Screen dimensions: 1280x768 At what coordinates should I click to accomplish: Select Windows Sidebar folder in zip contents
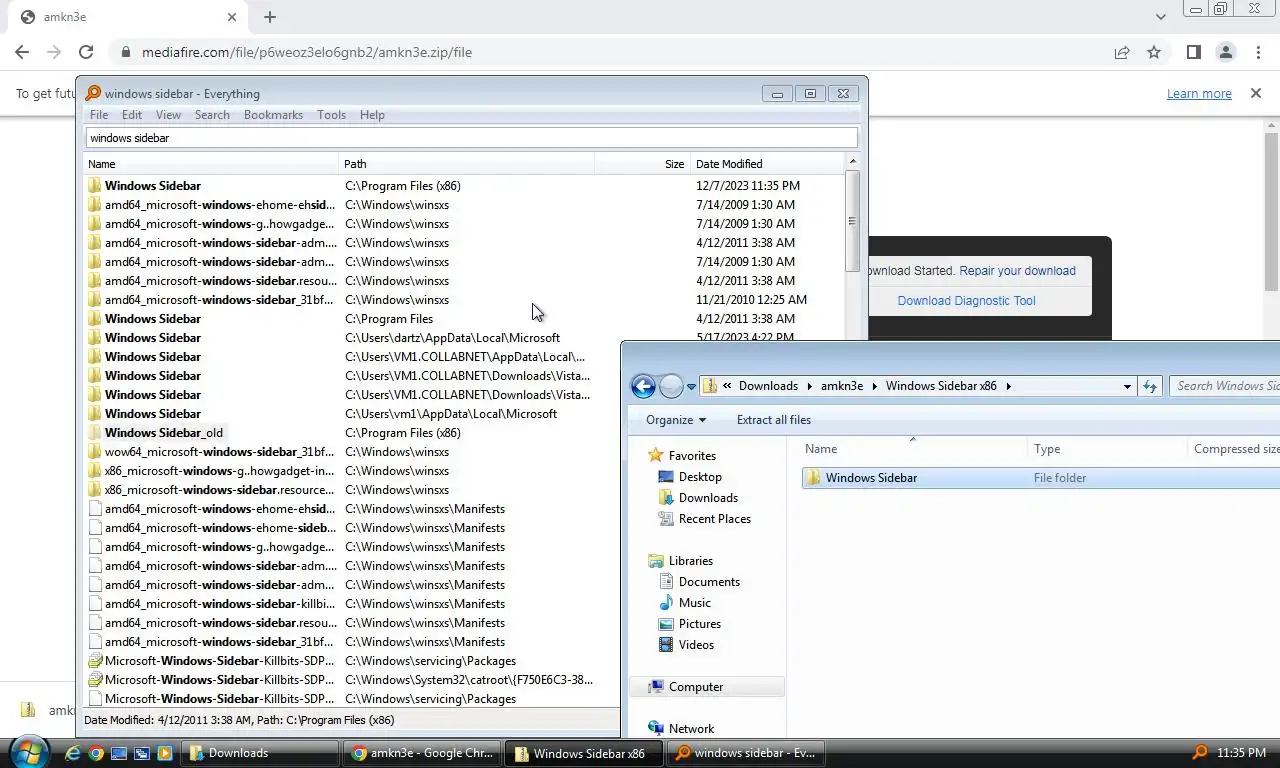pyautogui.click(x=871, y=478)
